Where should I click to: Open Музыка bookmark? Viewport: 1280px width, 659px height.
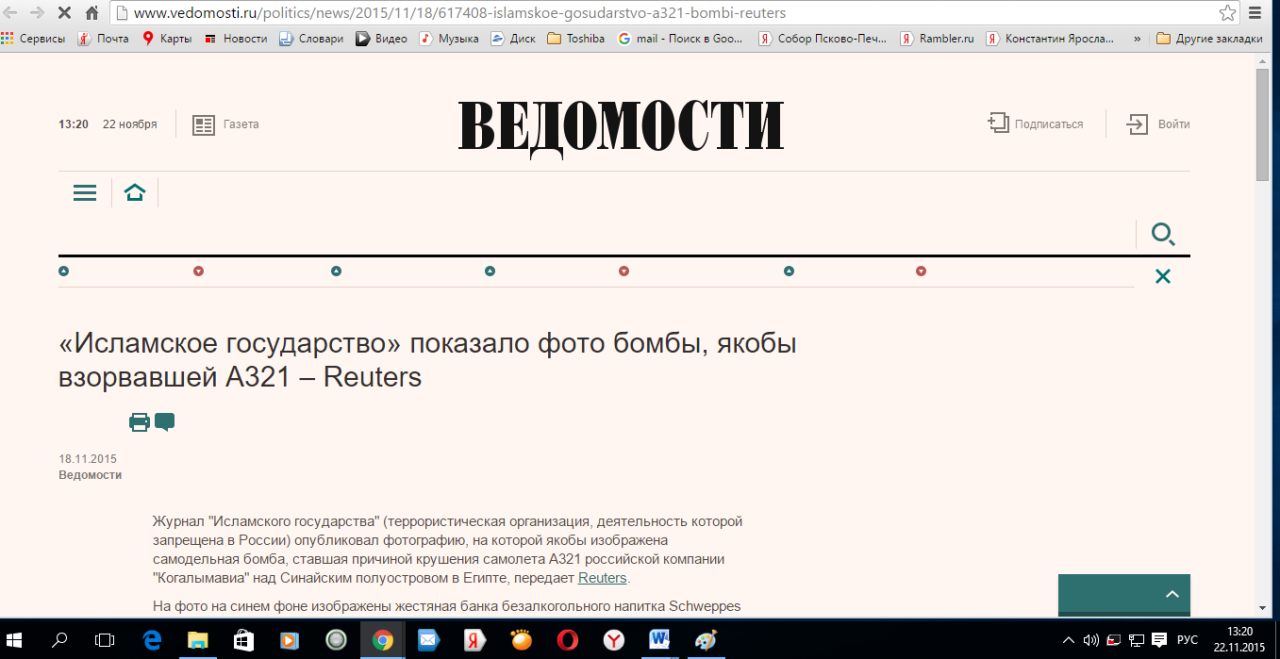click(x=449, y=38)
